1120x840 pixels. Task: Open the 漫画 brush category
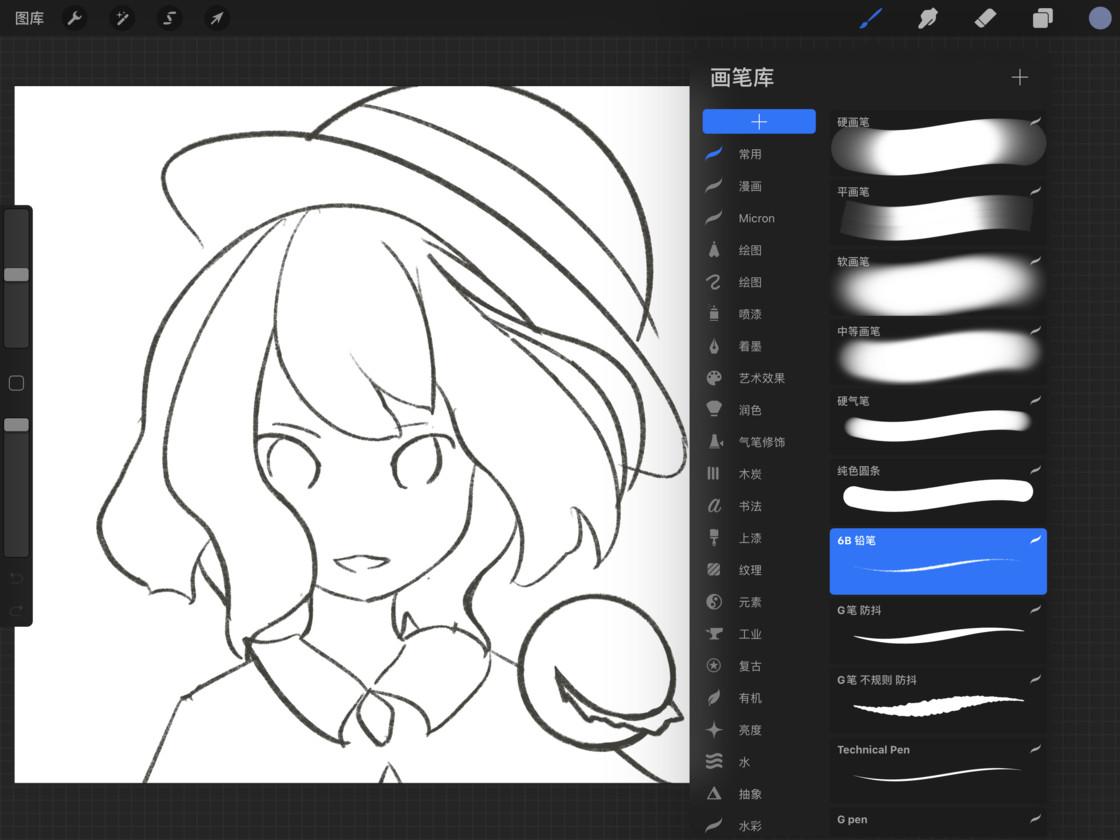point(750,186)
